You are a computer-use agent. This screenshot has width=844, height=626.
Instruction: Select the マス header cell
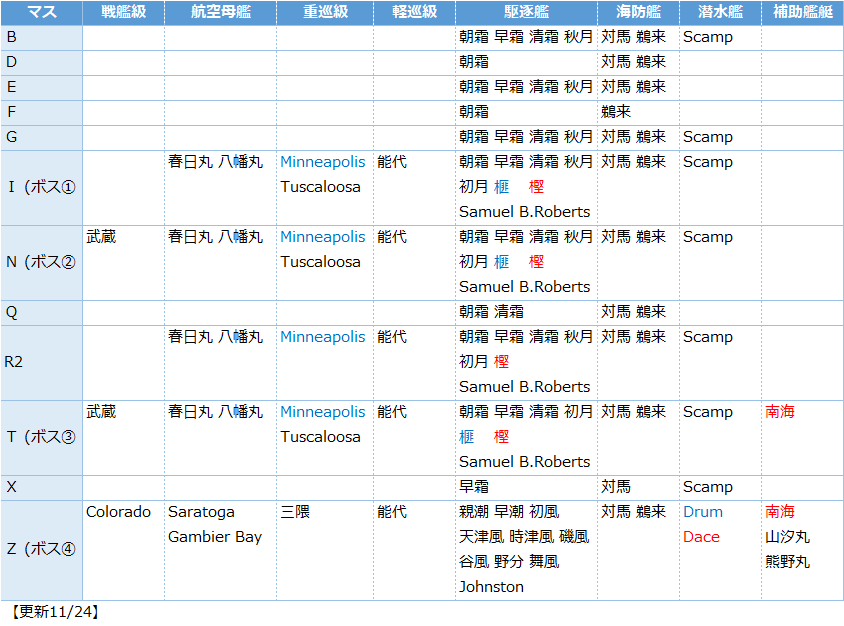[41, 12]
